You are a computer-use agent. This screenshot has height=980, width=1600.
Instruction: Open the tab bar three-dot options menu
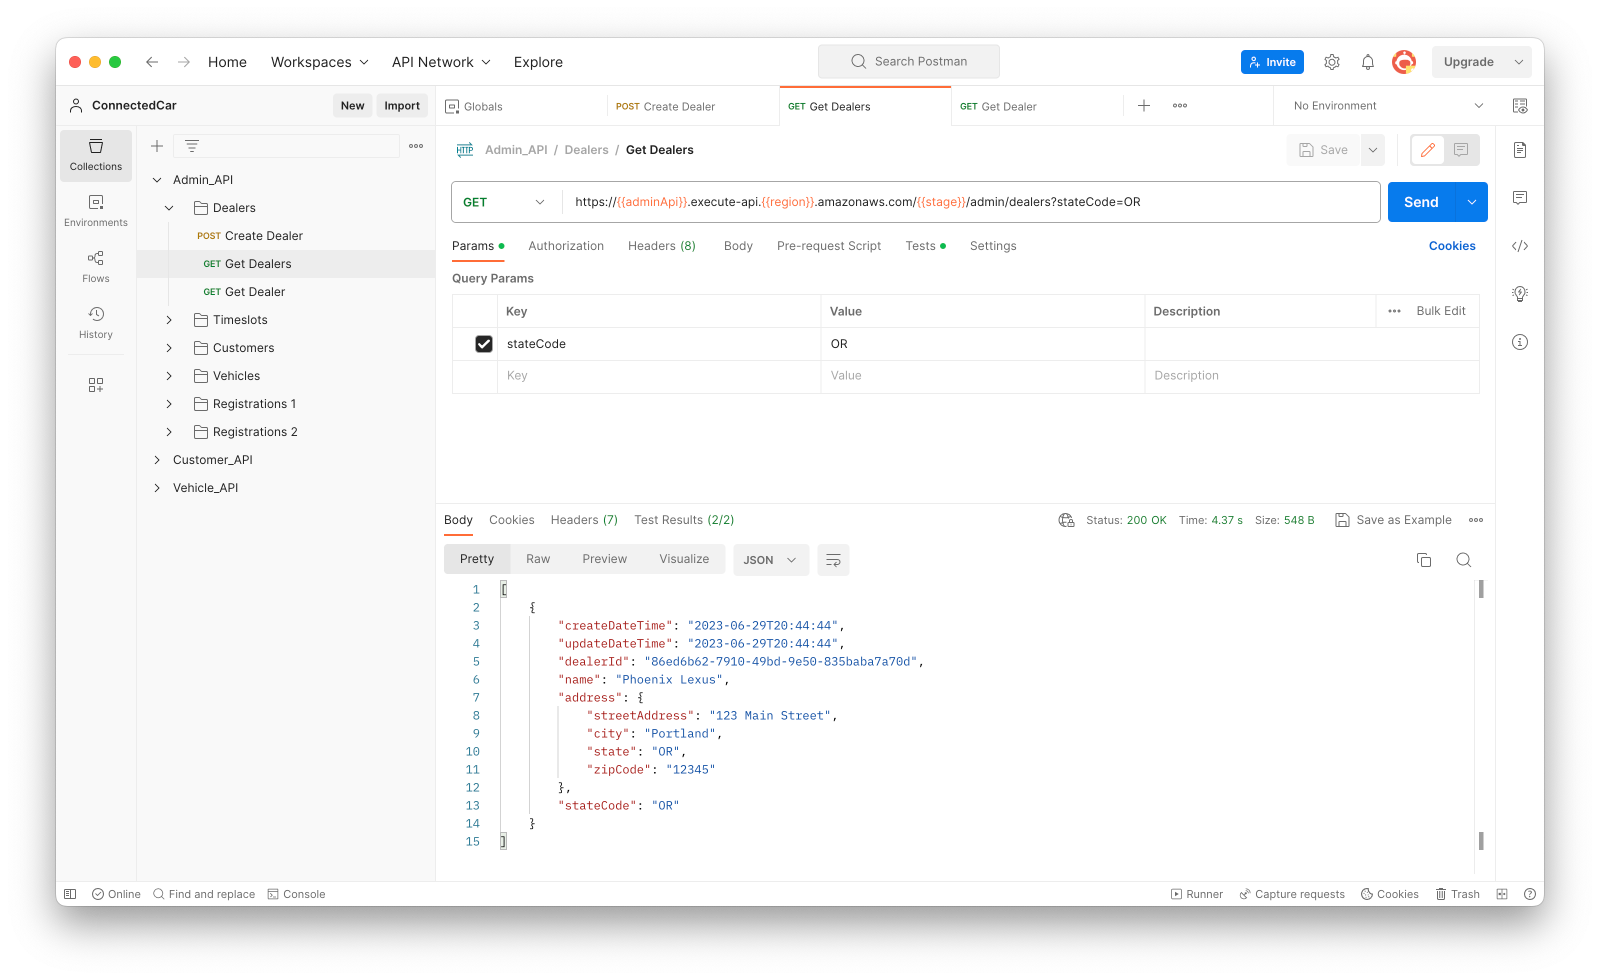(x=1180, y=106)
